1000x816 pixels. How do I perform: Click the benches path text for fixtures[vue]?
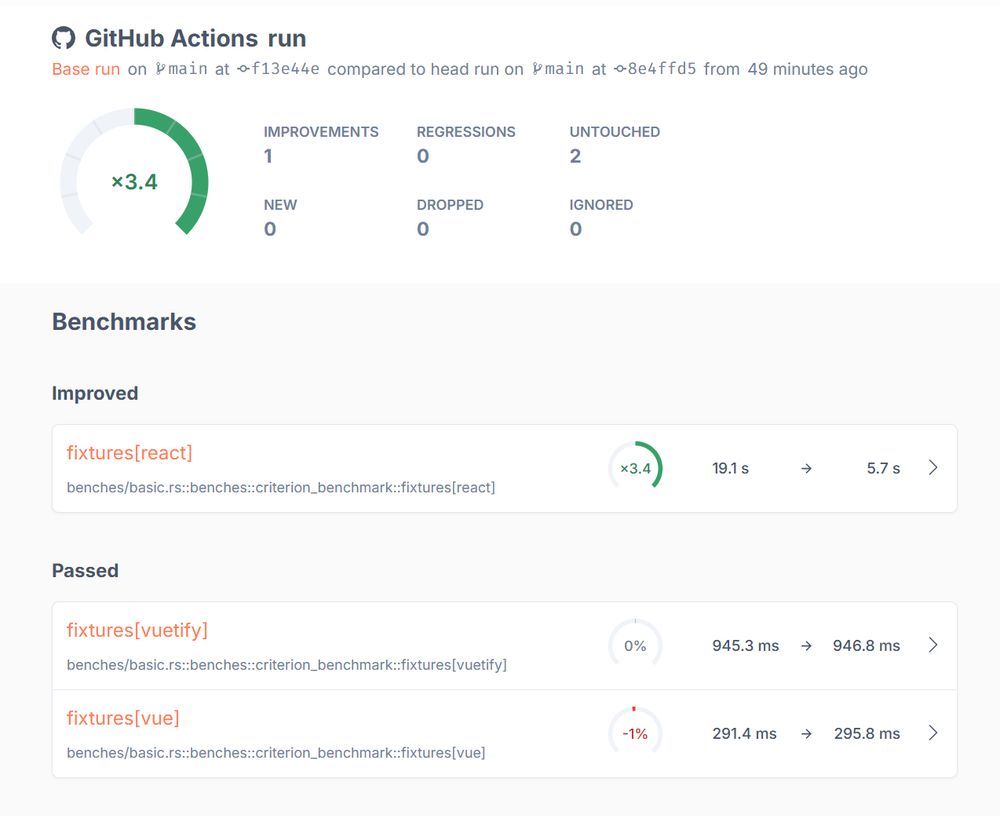(x=276, y=753)
